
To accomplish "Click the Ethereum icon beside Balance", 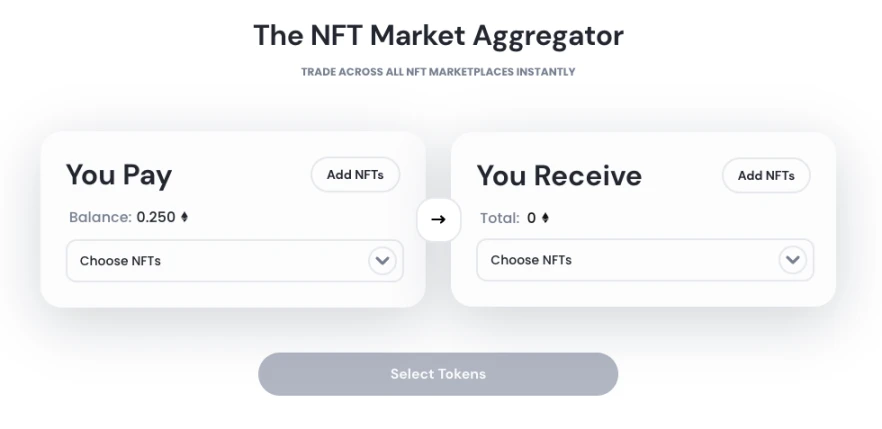I will click(x=184, y=217).
